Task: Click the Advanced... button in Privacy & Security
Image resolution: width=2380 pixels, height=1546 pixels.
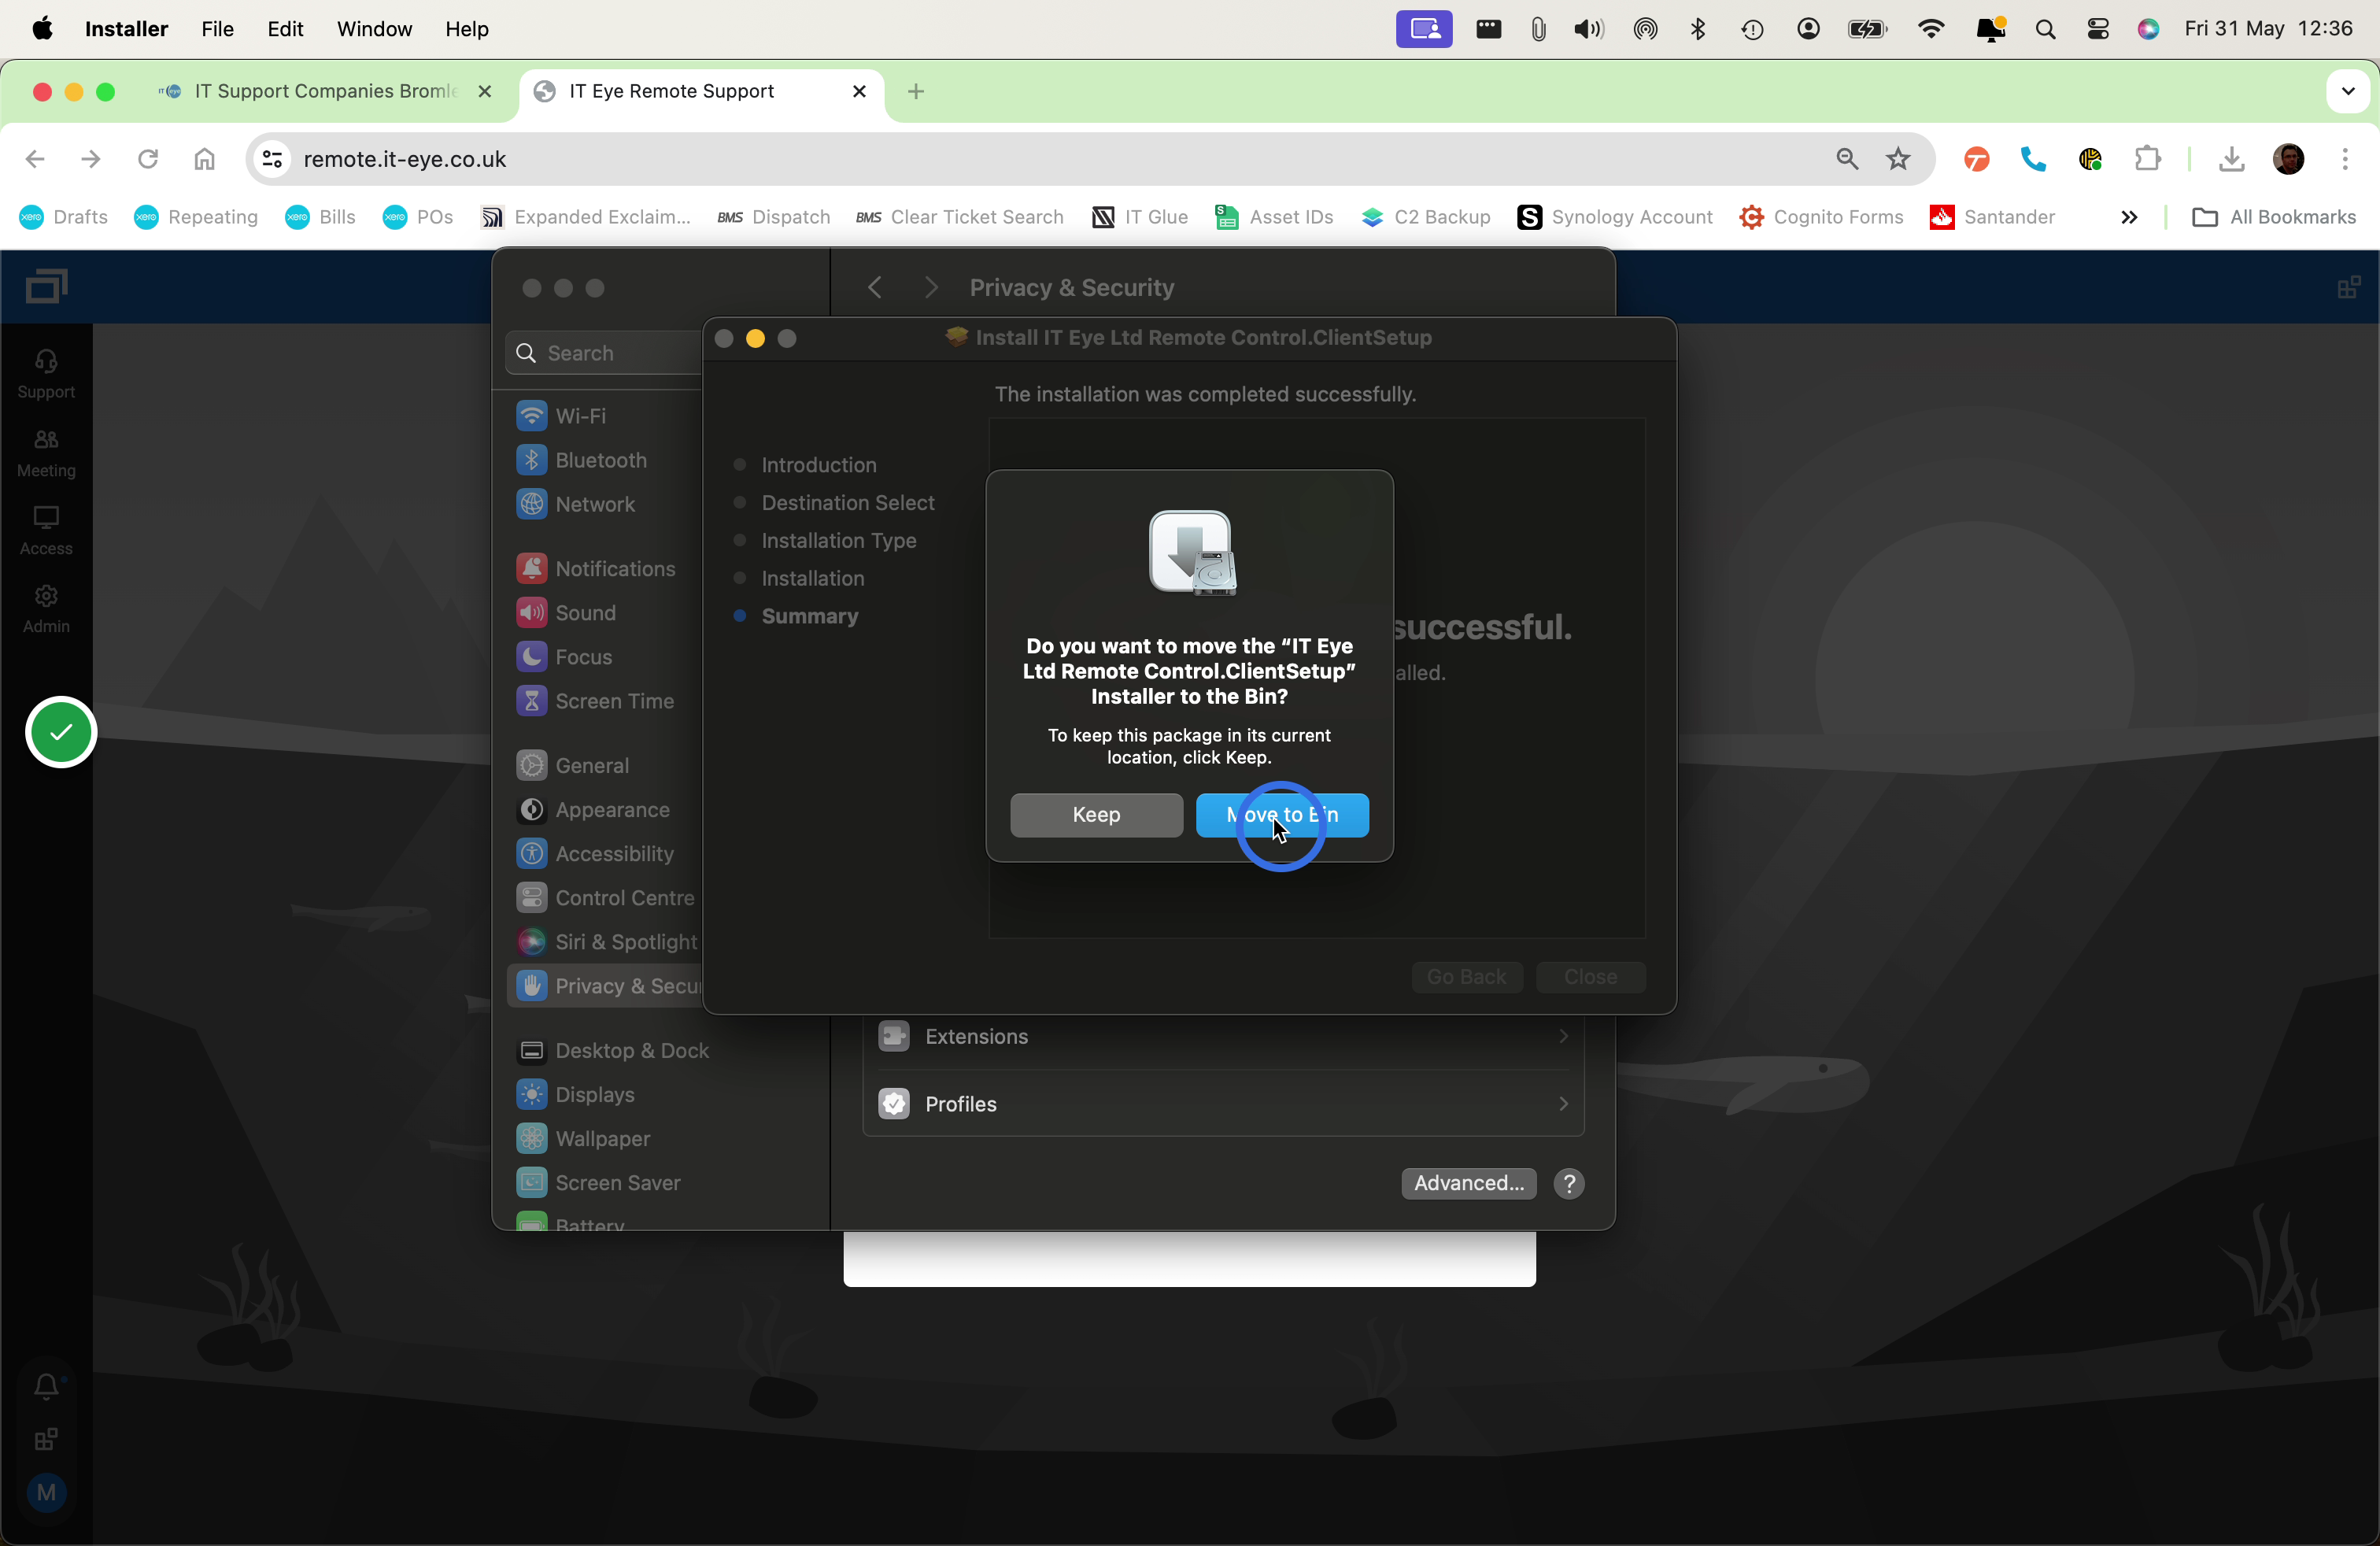Action: click(x=1468, y=1183)
